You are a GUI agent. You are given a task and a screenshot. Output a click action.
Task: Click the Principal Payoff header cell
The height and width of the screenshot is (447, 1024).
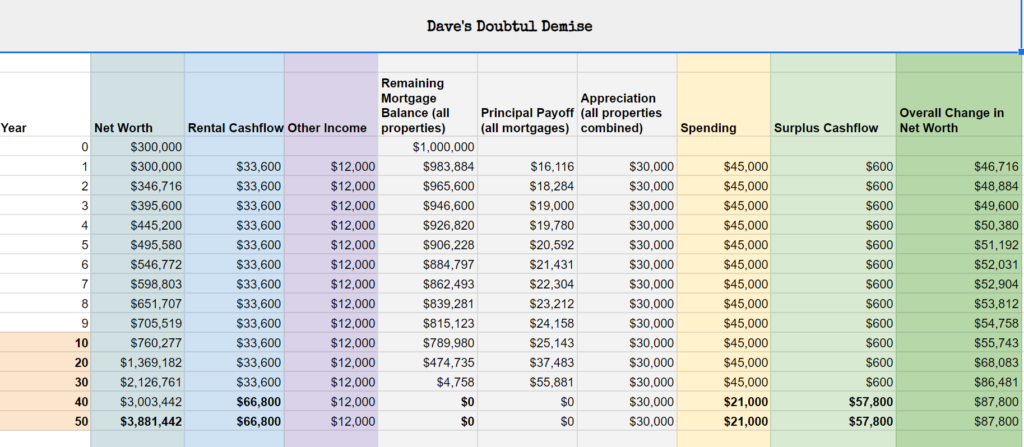[527, 120]
